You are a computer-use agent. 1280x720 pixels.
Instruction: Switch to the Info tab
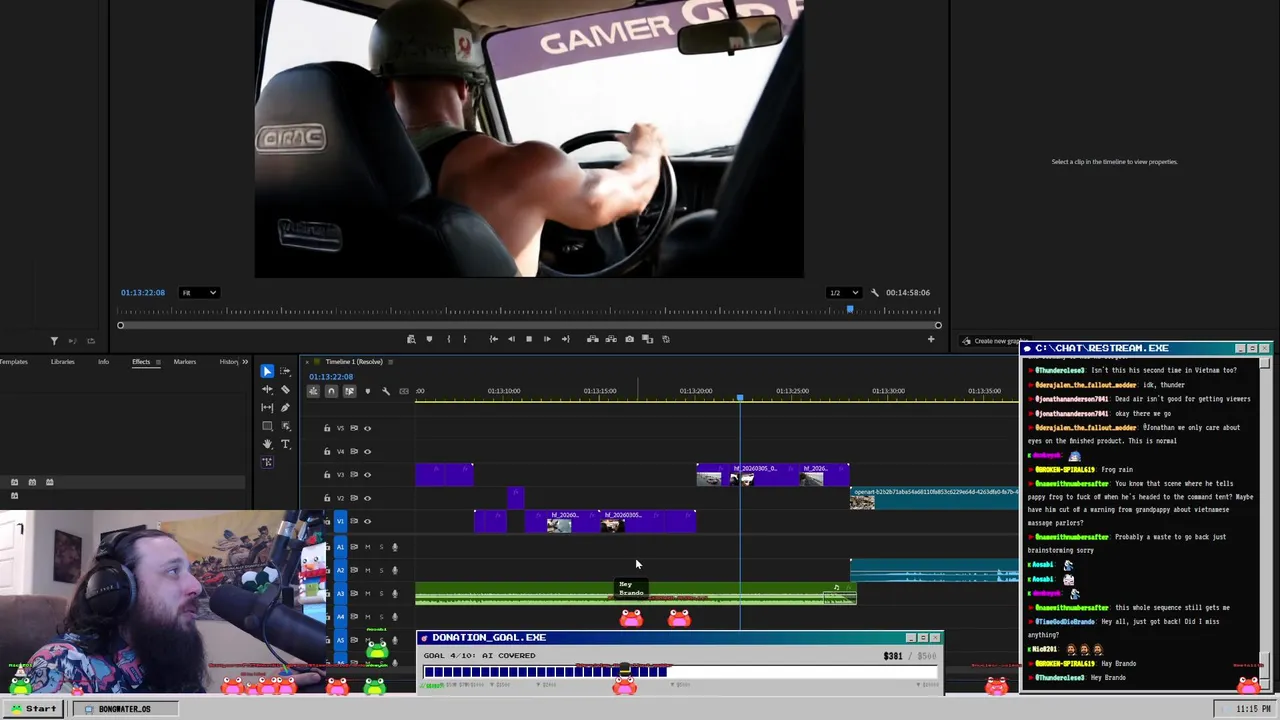pyautogui.click(x=103, y=362)
